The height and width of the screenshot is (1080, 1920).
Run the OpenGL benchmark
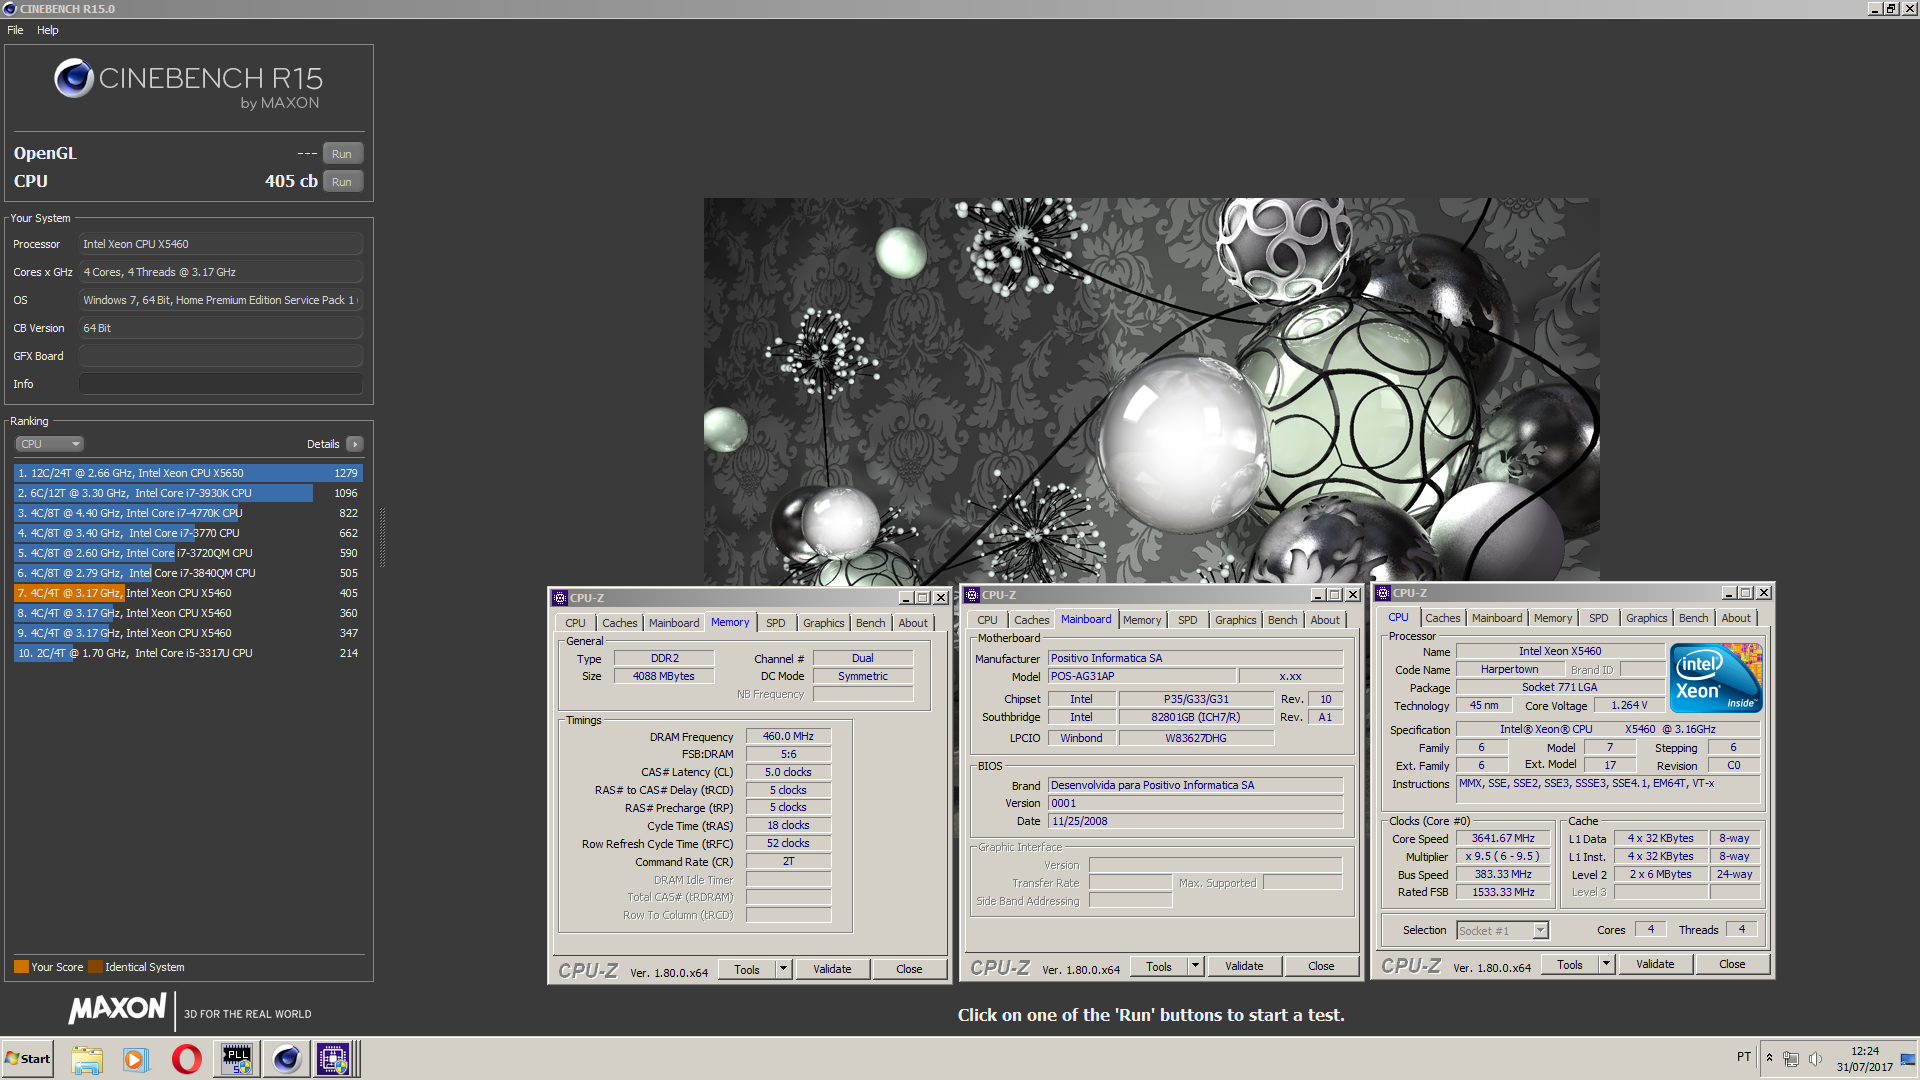(342, 154)
